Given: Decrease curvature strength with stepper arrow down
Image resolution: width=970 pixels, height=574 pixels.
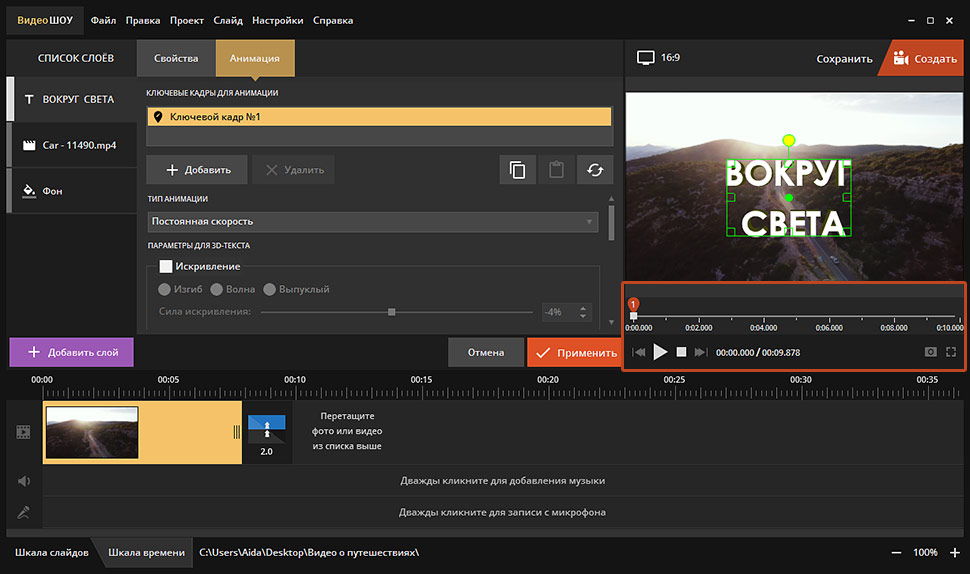Looking at the screenshot, I should 583,316.
